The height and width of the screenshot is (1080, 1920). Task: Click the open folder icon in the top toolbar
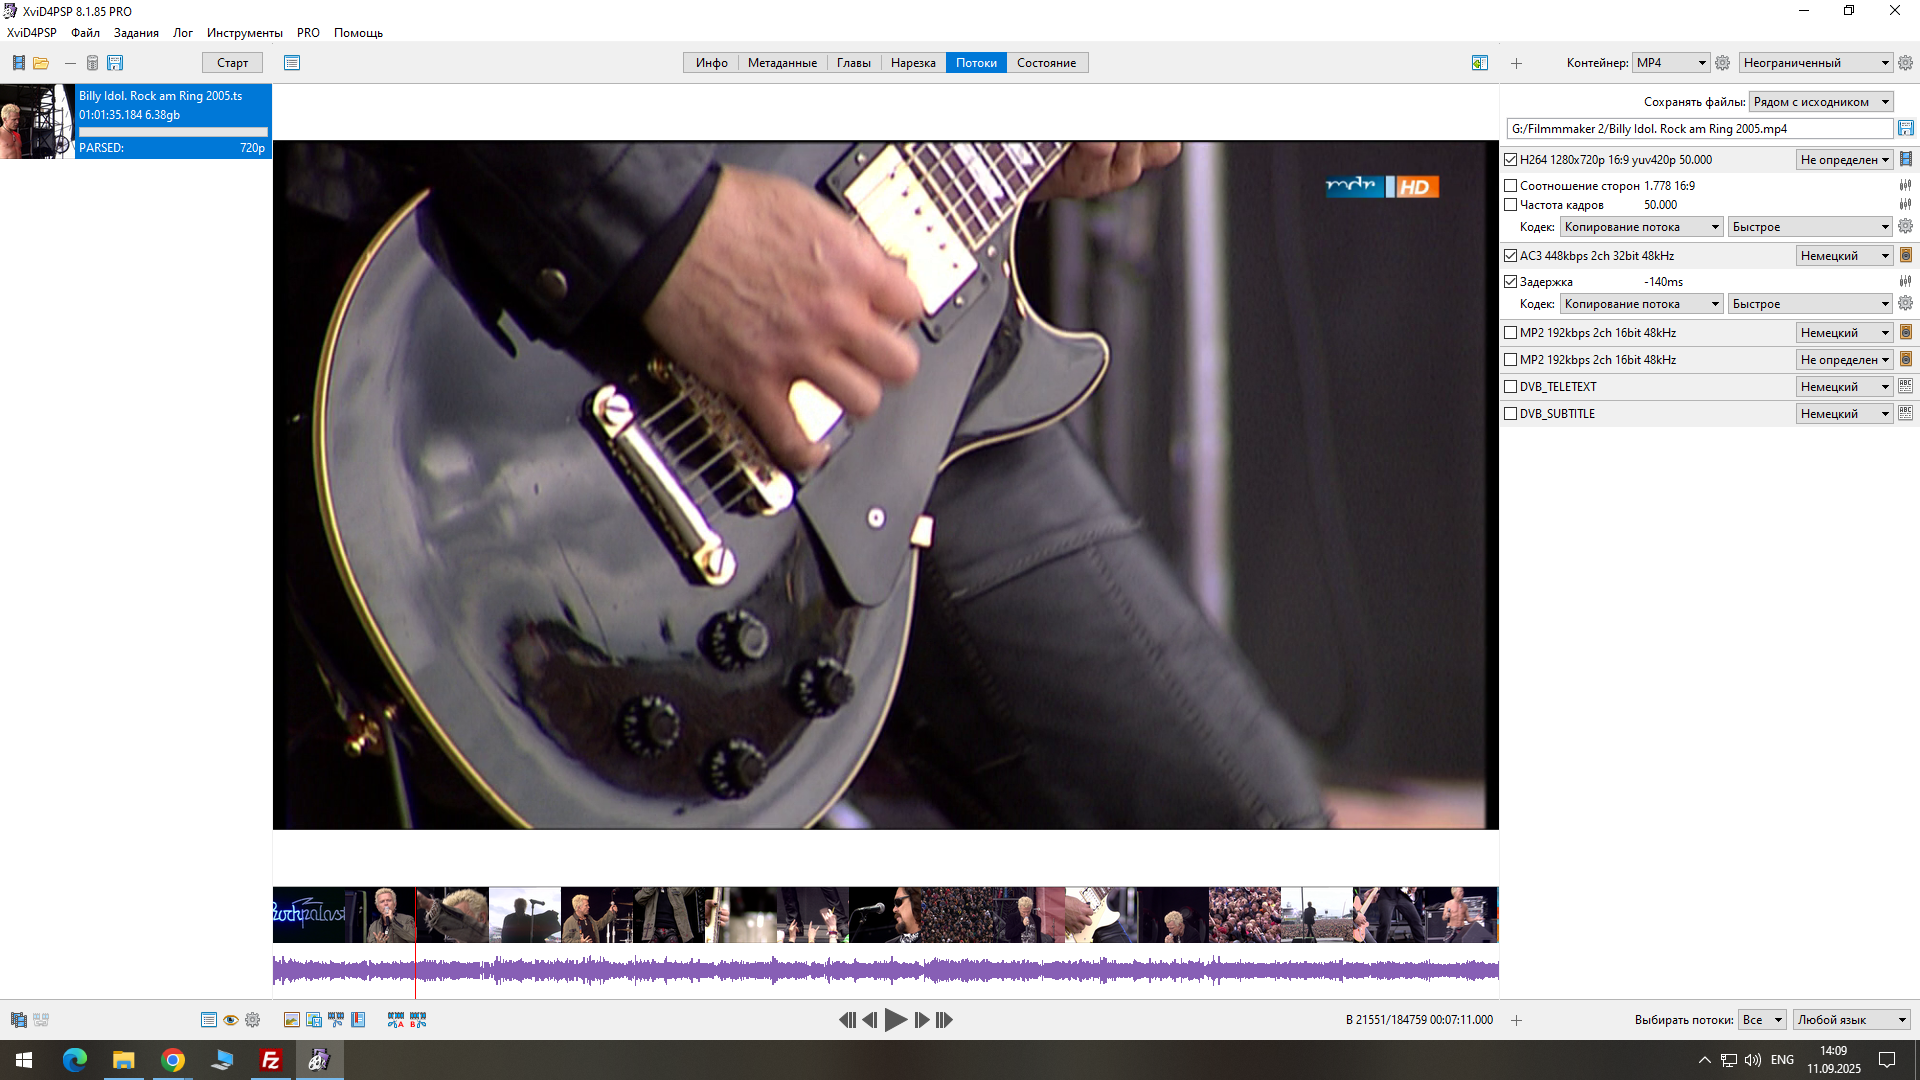41,63
